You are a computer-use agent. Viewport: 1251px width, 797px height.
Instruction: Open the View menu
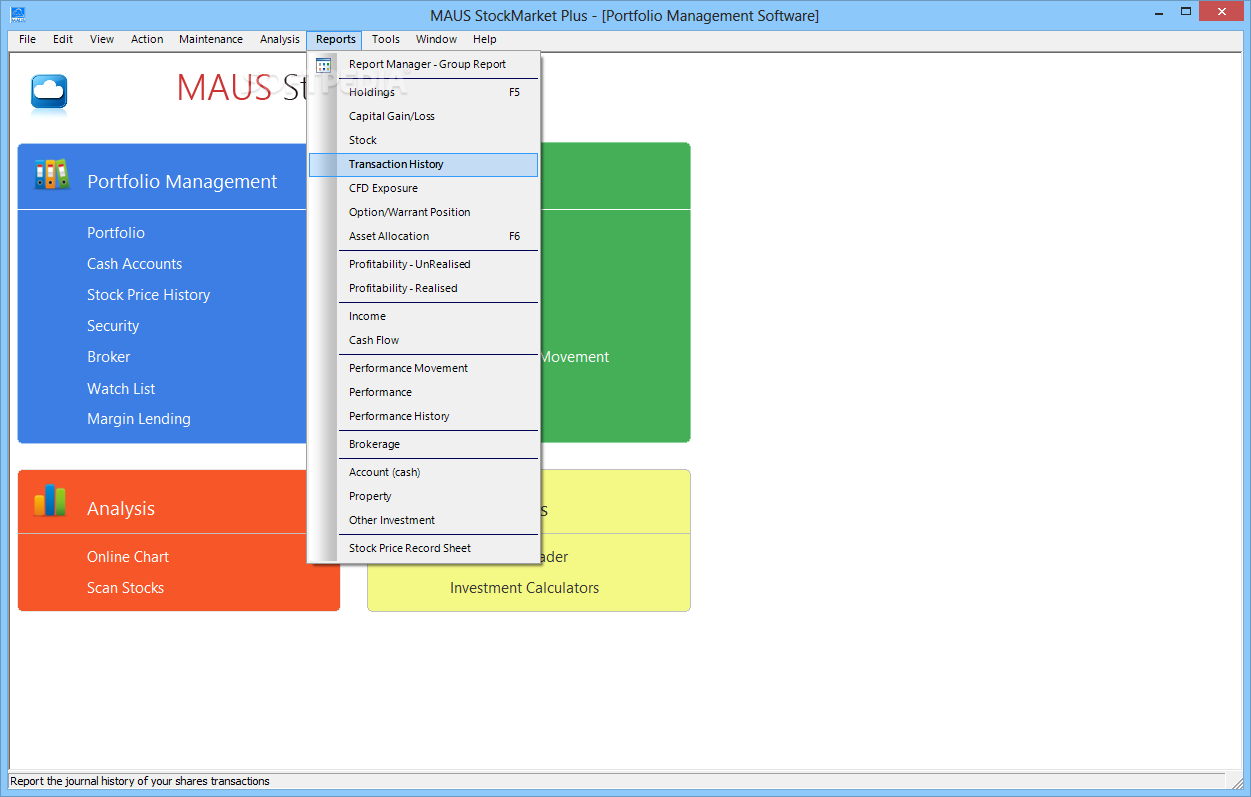tap(102, 40)
